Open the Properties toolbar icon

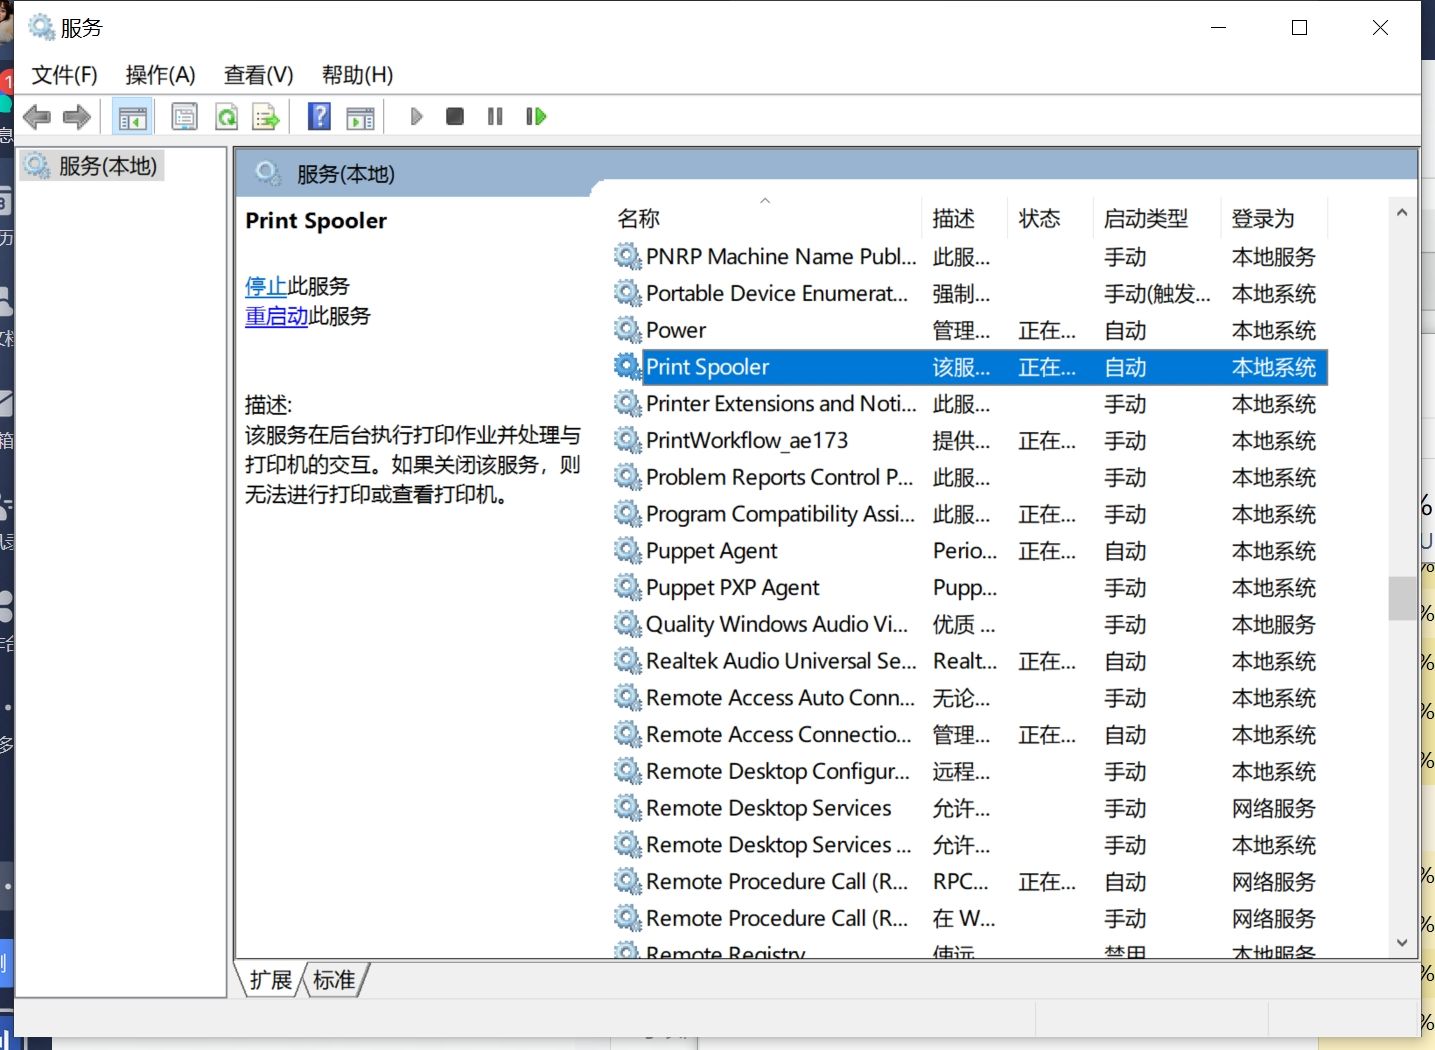(185, 117)
